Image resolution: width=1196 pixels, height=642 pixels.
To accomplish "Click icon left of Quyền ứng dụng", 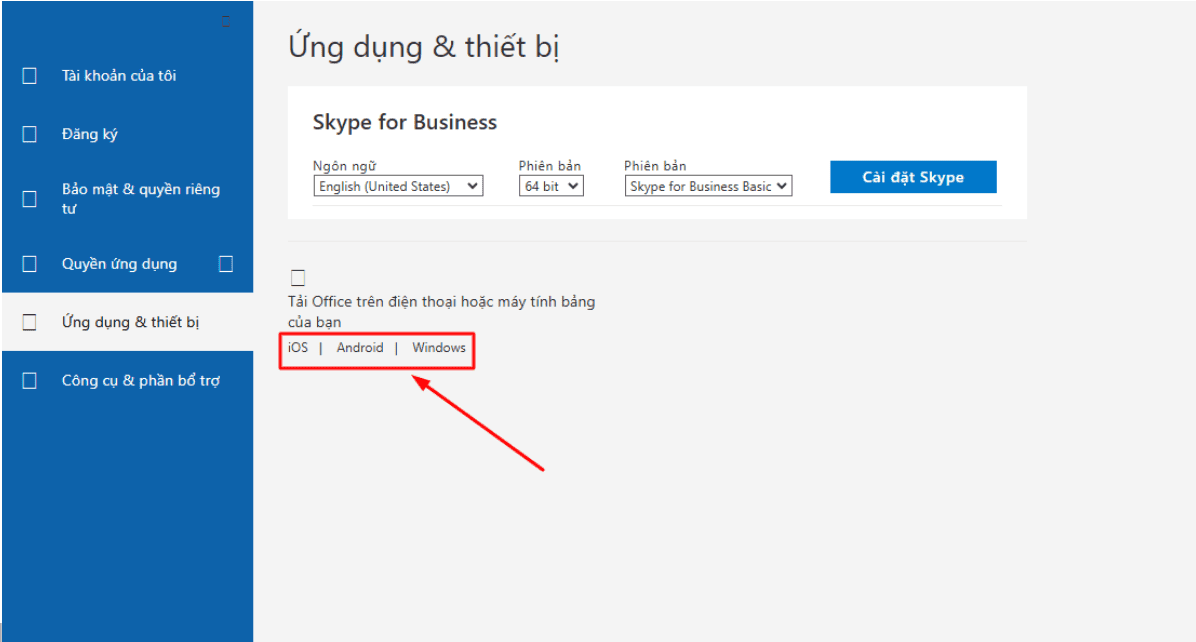I will coord(30,264).
